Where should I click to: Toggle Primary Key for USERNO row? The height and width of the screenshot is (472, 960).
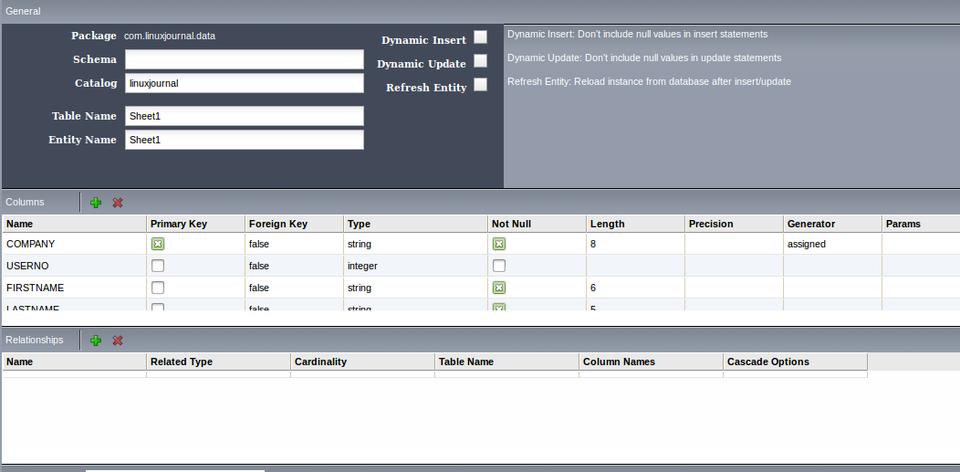click(x=158, y=266)
